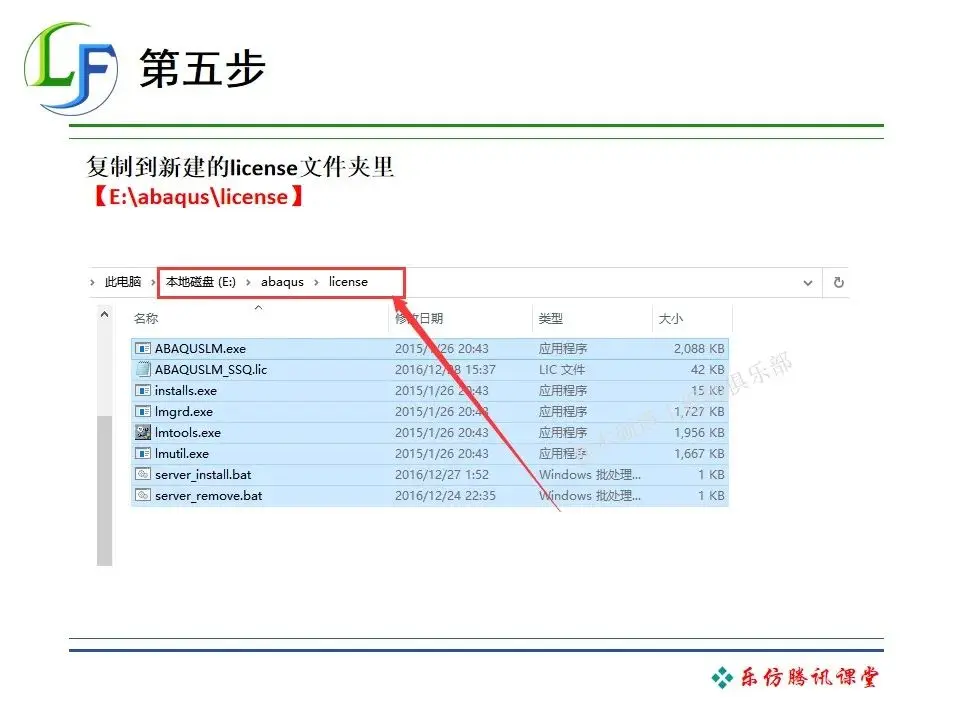Click the date 2016/12/27 1:52
This screenshot has width=960, height=720.
(442, 474)
